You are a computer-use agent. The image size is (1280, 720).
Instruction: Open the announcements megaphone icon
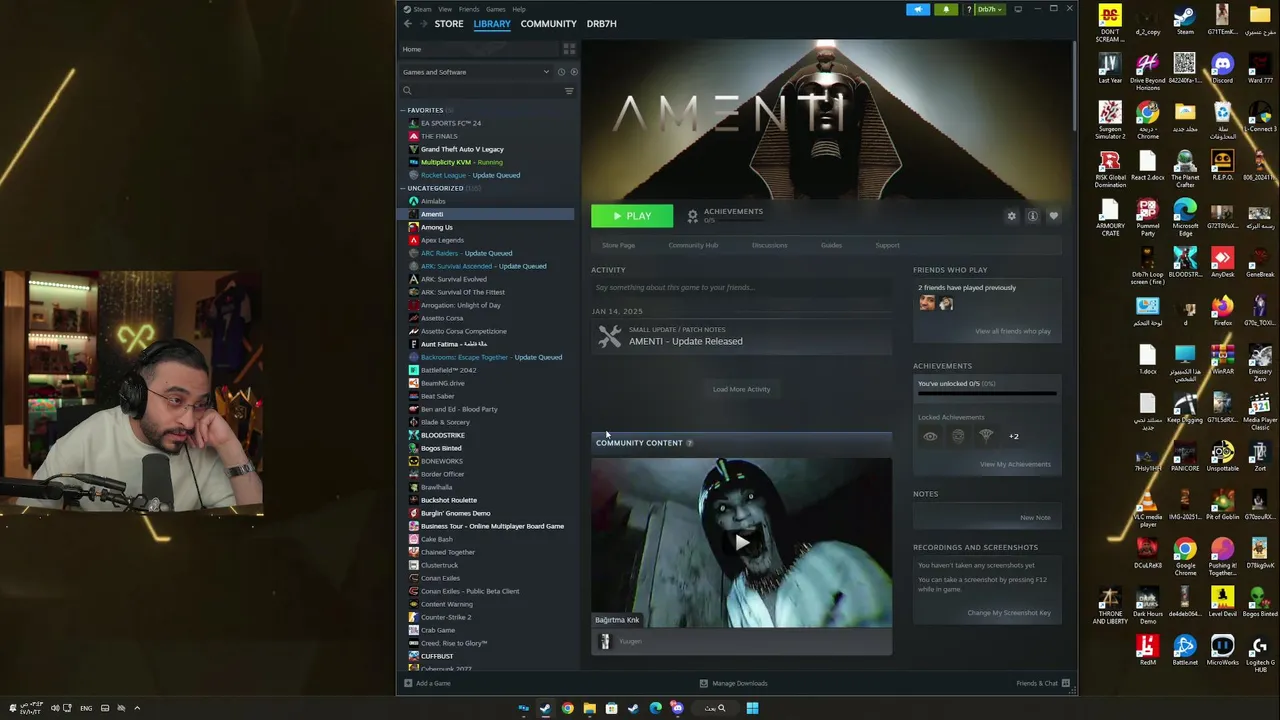tap(918, 9)
